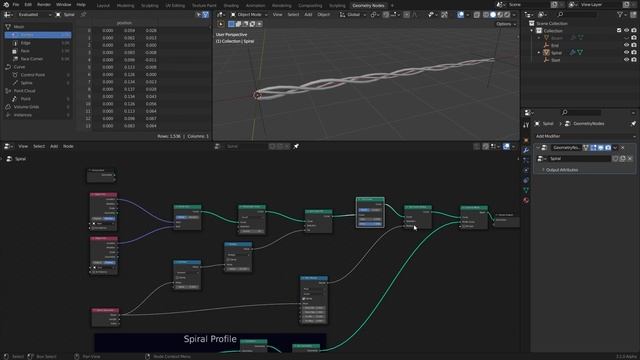Toggle snapping magnet in viewport header

[x=386, y=15]
